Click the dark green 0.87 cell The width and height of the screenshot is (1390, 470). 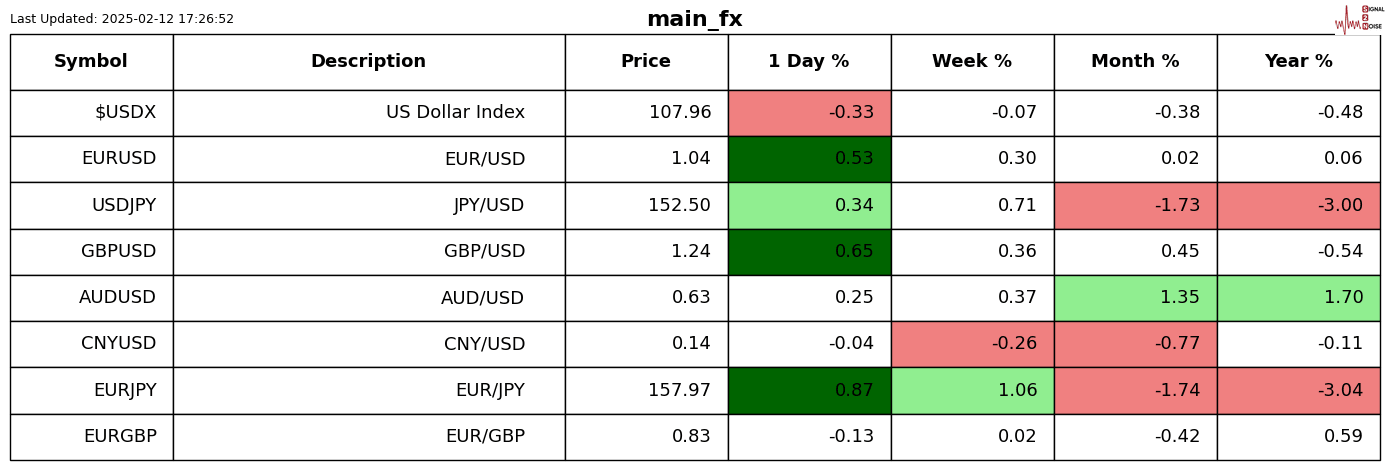click(810, 390)
